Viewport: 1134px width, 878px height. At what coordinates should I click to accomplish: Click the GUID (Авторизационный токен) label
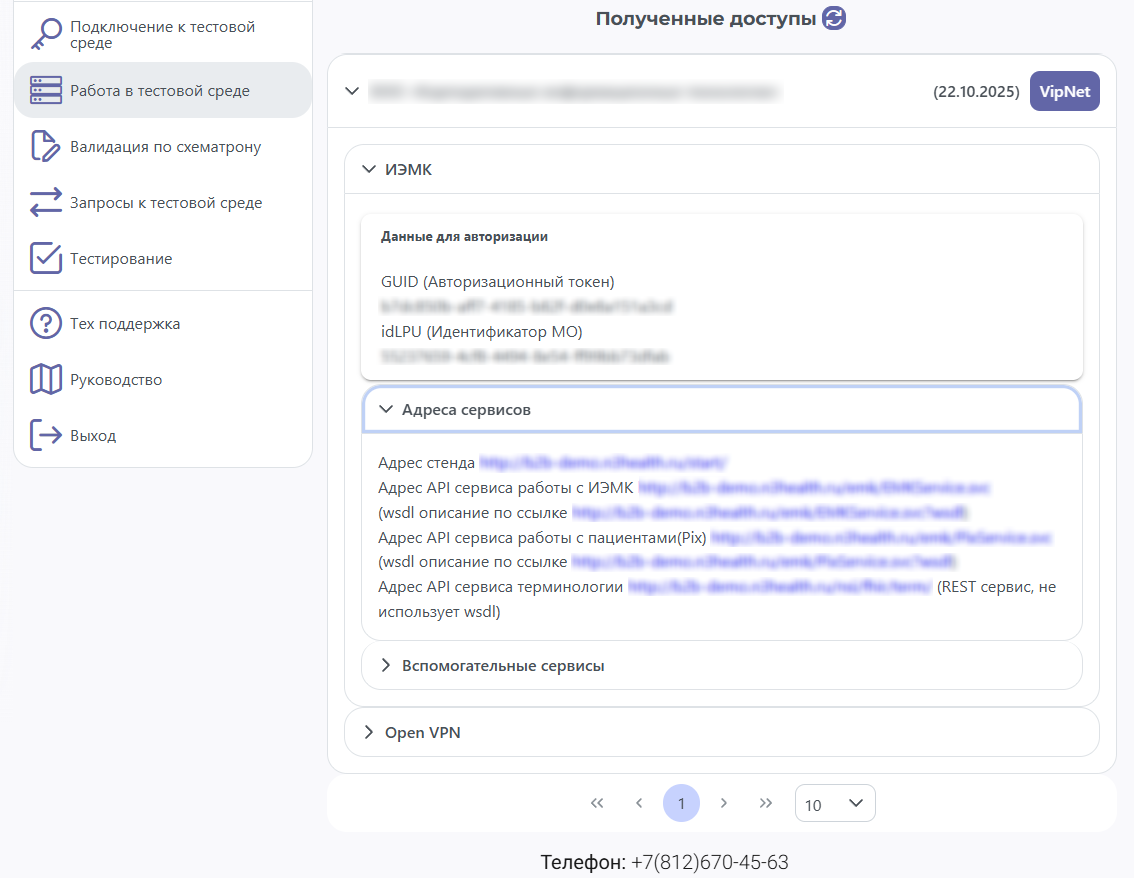click(498, 282)
